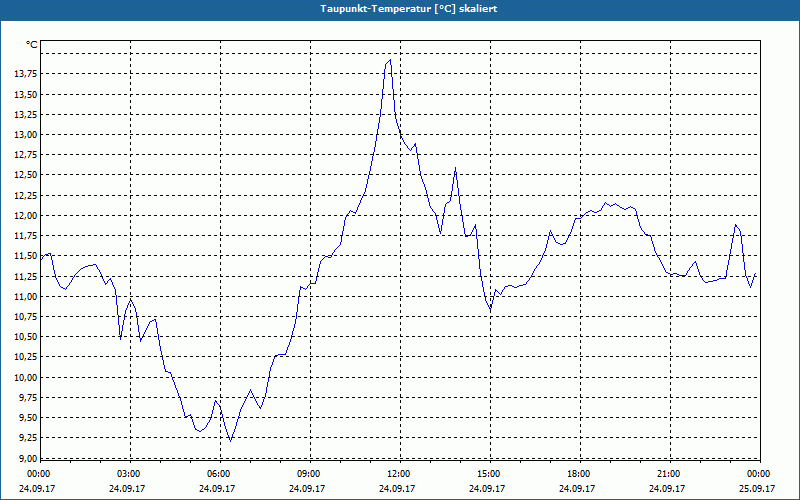800x500 pixels.
Task: Select the 06:00 time label
Action: pyautogui.click(x=219, y=474)
